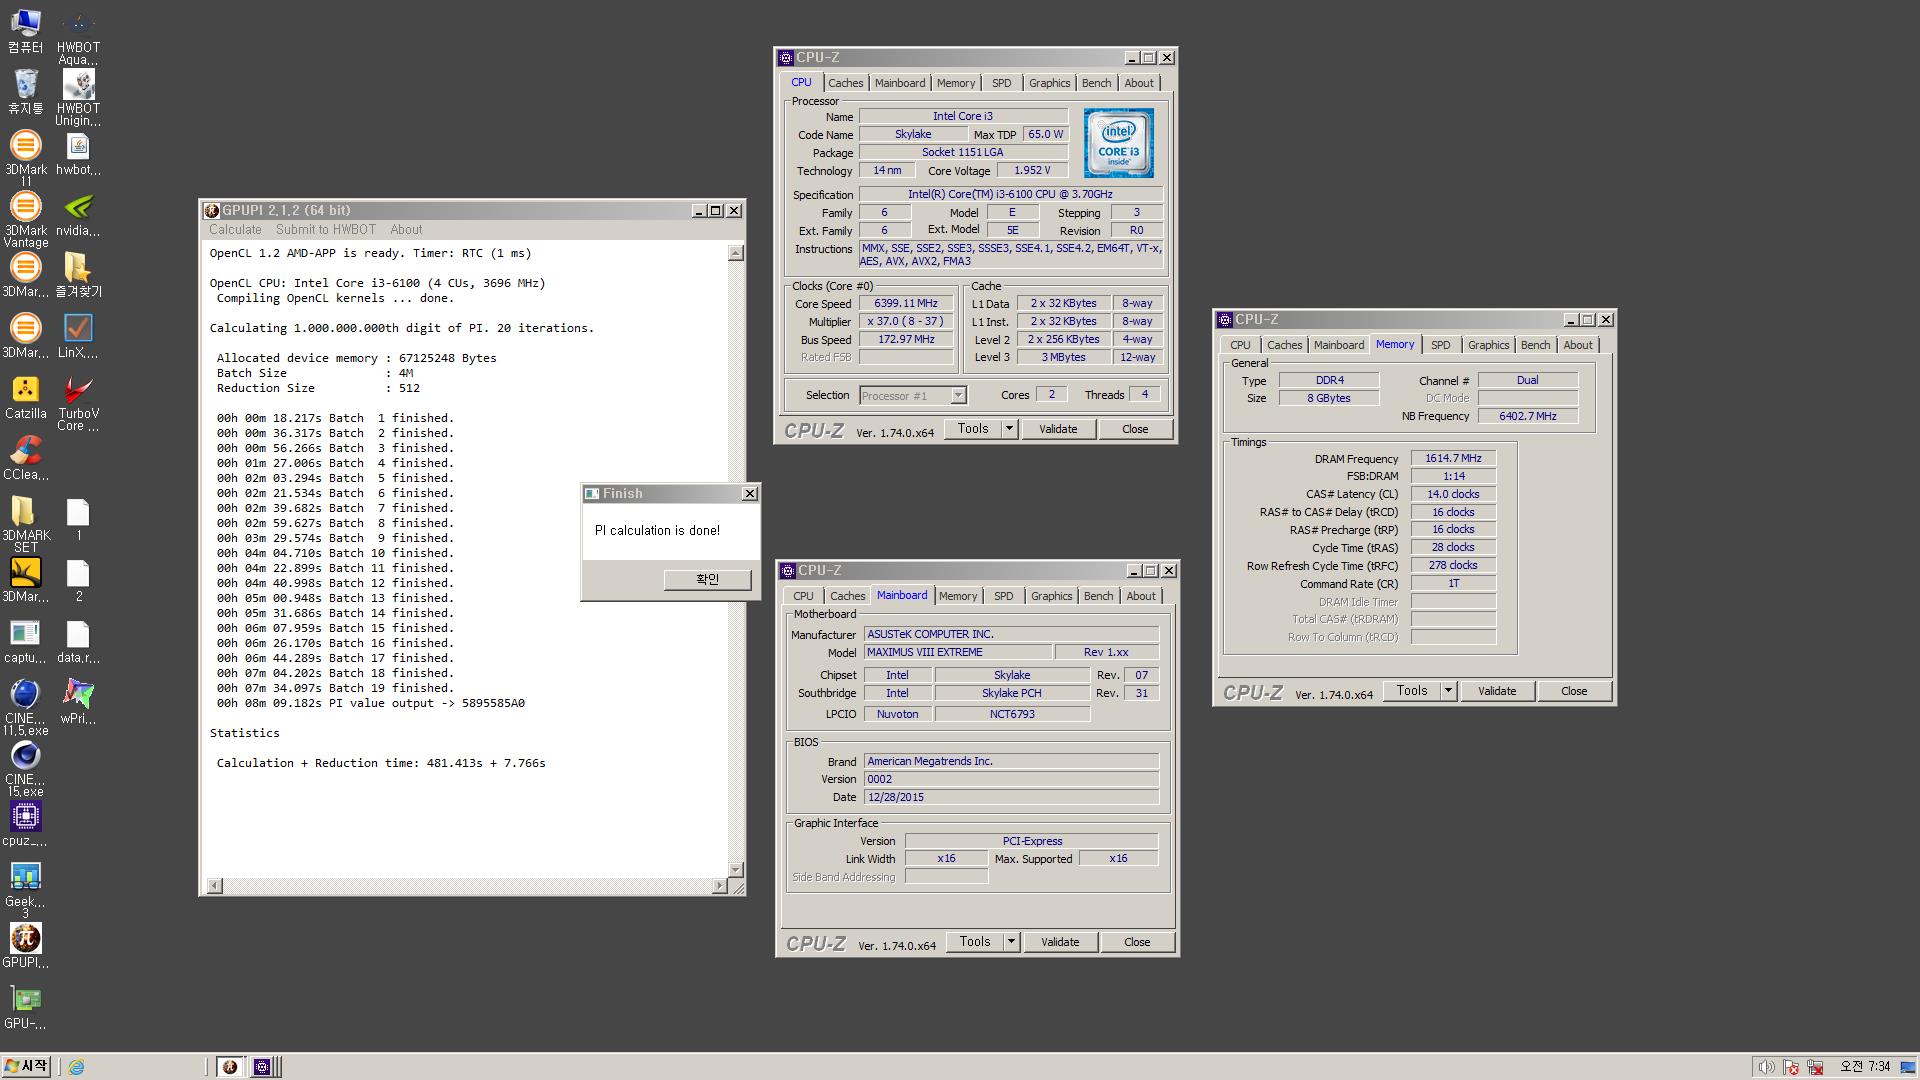Open the data.r file icon
The width and height of the screenshot is (1920, 1080).
pos(78,641)
